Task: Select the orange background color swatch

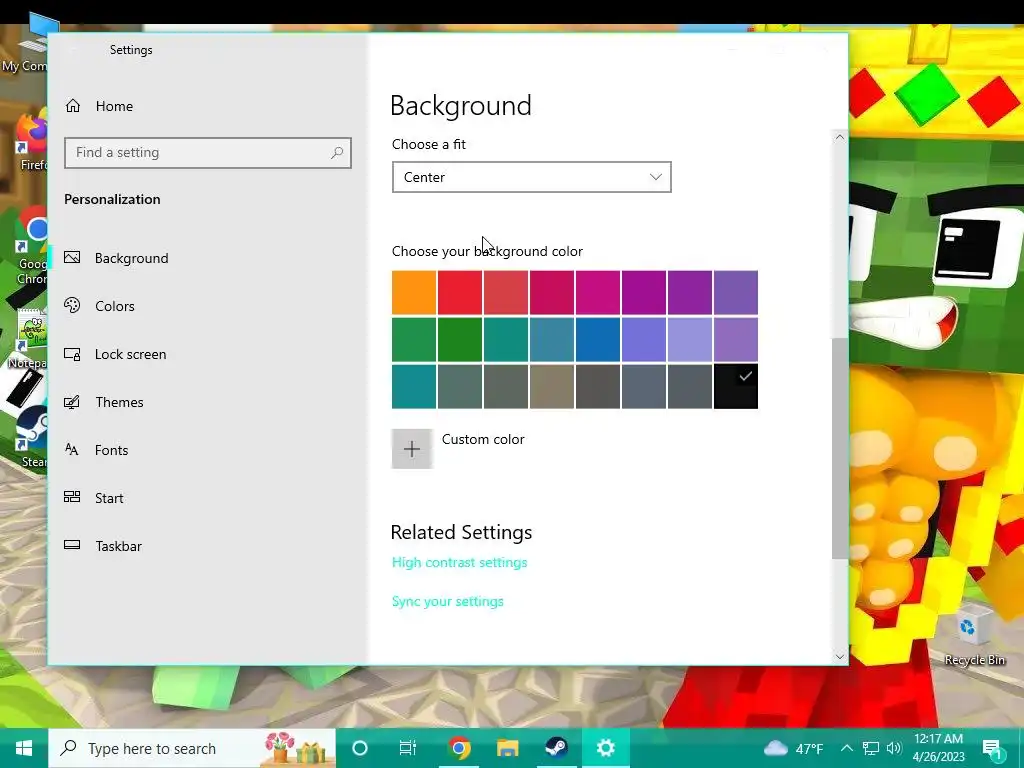Action: pyautogui.click(x=414, y=293)
